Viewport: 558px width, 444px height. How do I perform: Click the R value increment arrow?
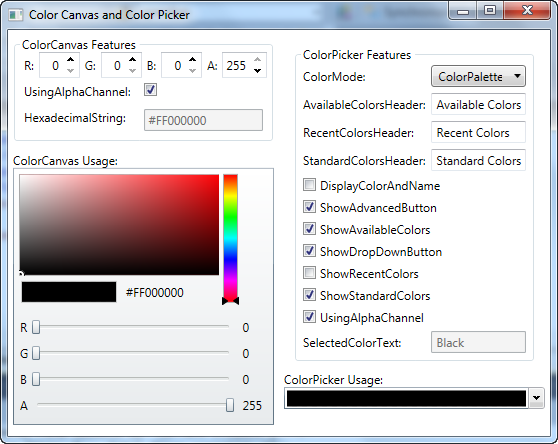[70, 60]
